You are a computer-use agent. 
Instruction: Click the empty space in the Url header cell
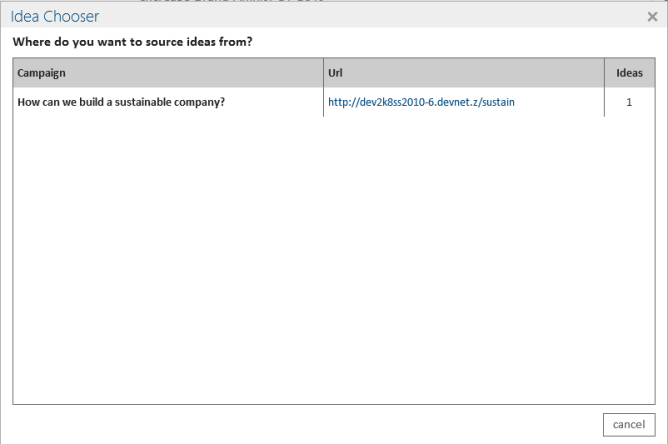[470, 74]
